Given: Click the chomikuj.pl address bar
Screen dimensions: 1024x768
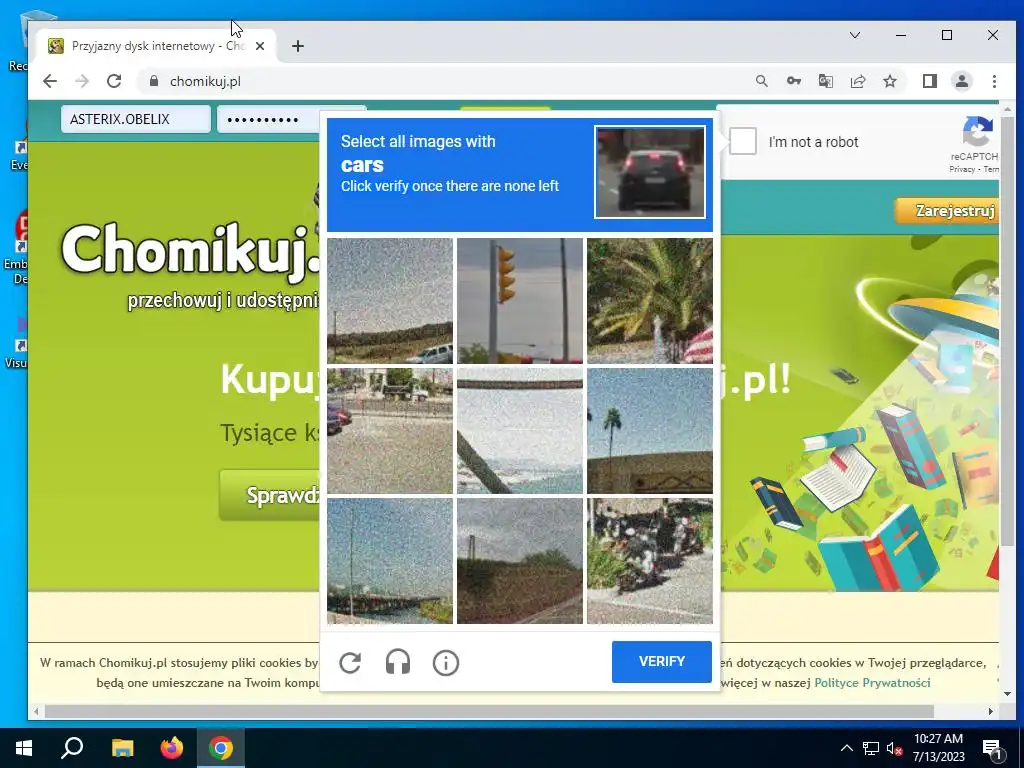Looking at the screenshot, I should [444, 81].
